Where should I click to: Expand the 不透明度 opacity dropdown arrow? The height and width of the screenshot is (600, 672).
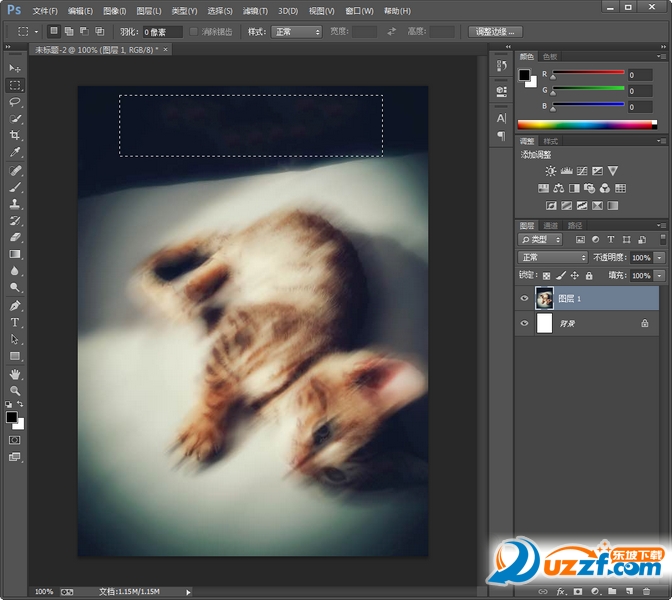[x=659, y=258]
